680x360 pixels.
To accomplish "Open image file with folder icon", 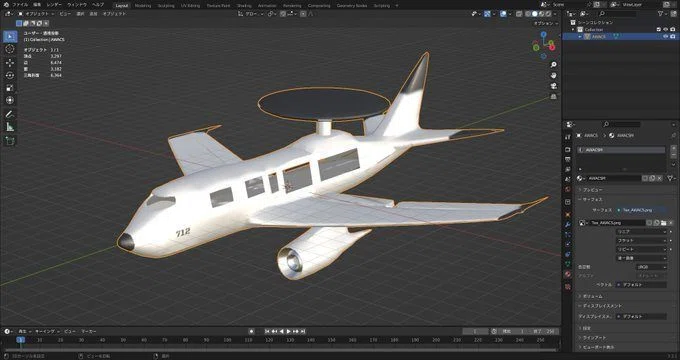I will click(664, 223).
